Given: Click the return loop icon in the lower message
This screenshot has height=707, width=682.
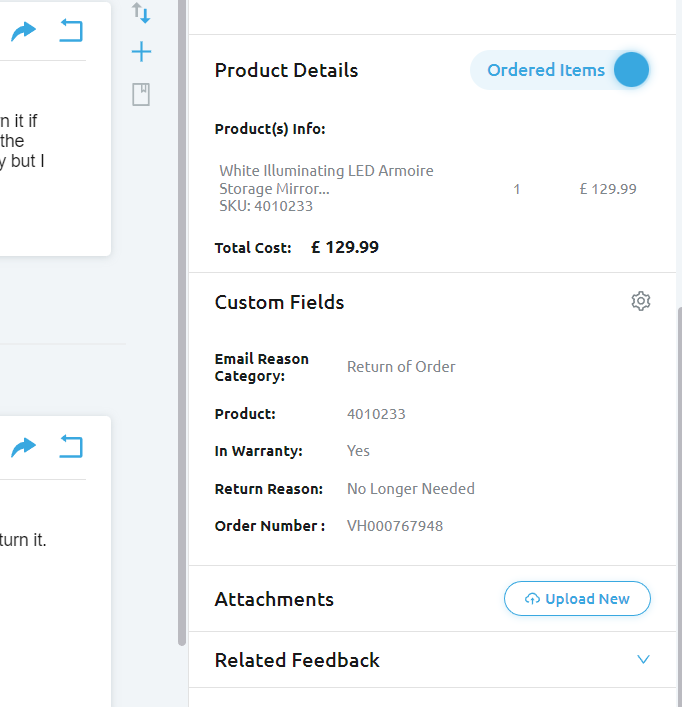Looking at the screenshot, I should (x=70, y=446).
